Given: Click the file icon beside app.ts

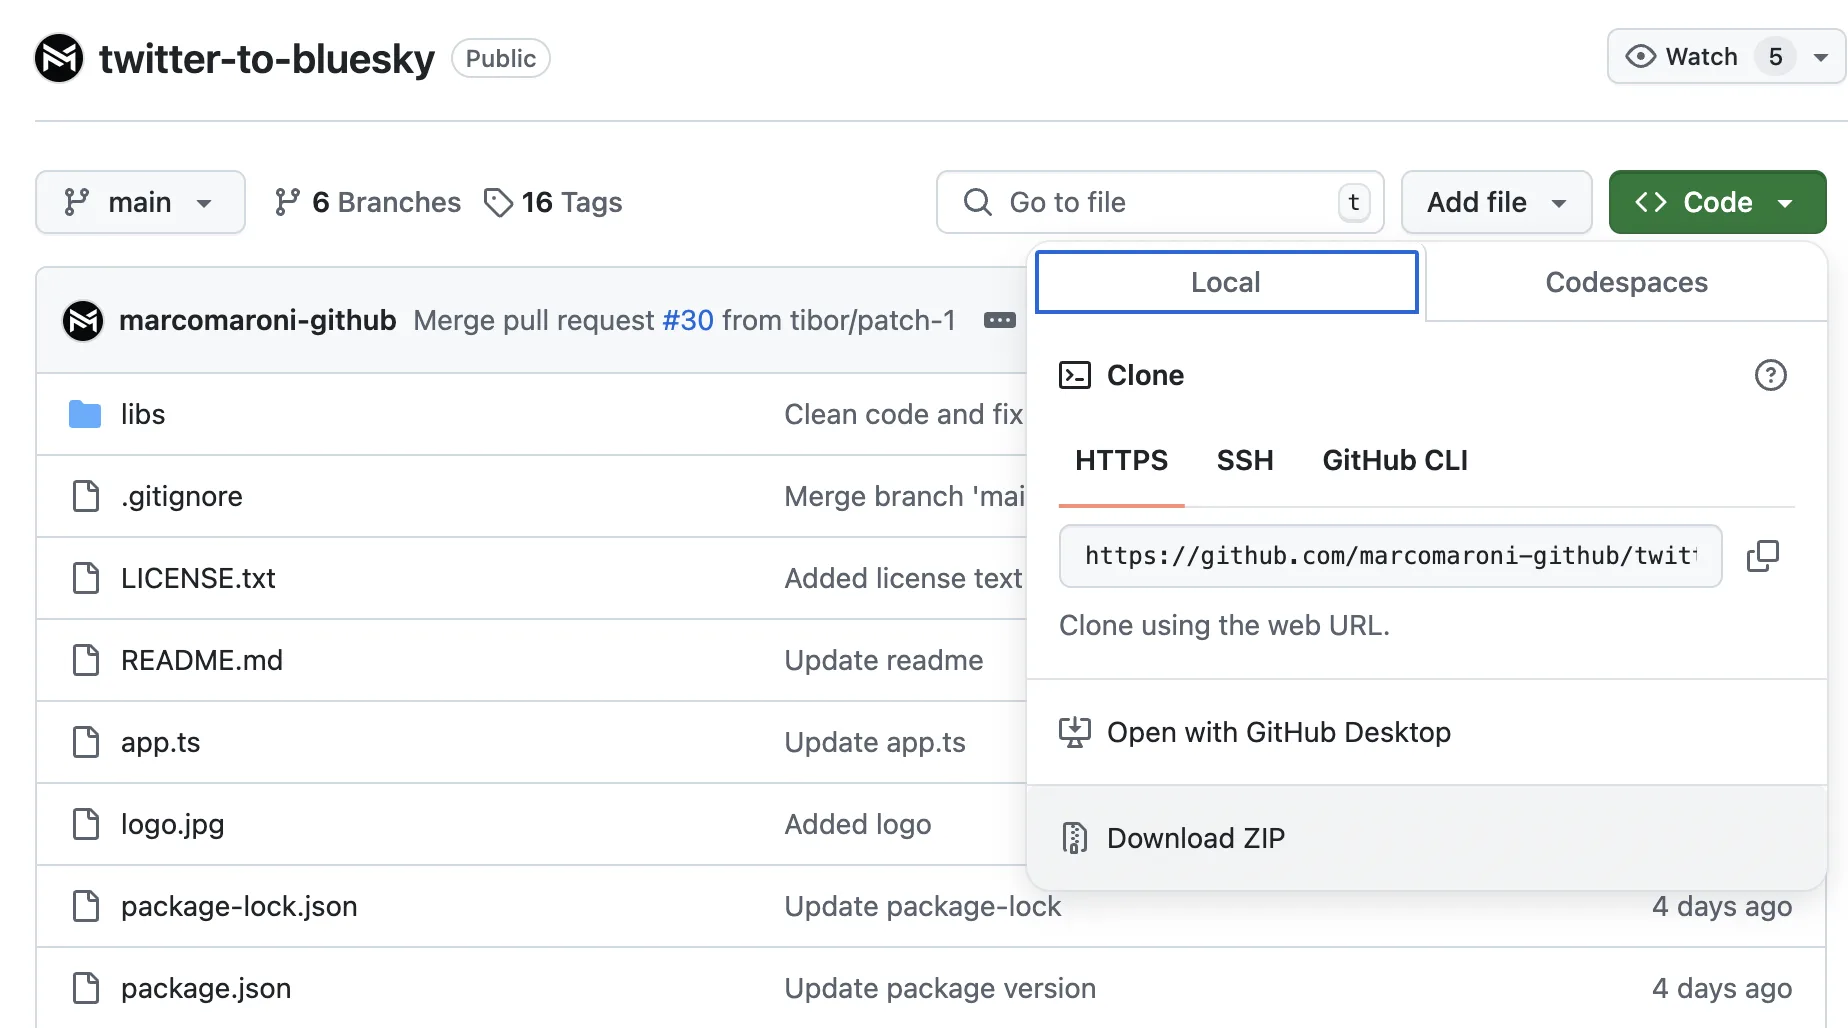Looking at the screenshot, I should [x=86, y=742].
